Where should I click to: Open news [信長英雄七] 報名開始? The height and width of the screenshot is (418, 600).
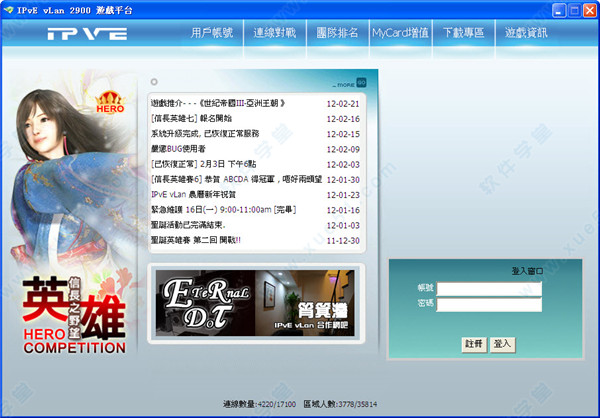click(x=191, y=119)
